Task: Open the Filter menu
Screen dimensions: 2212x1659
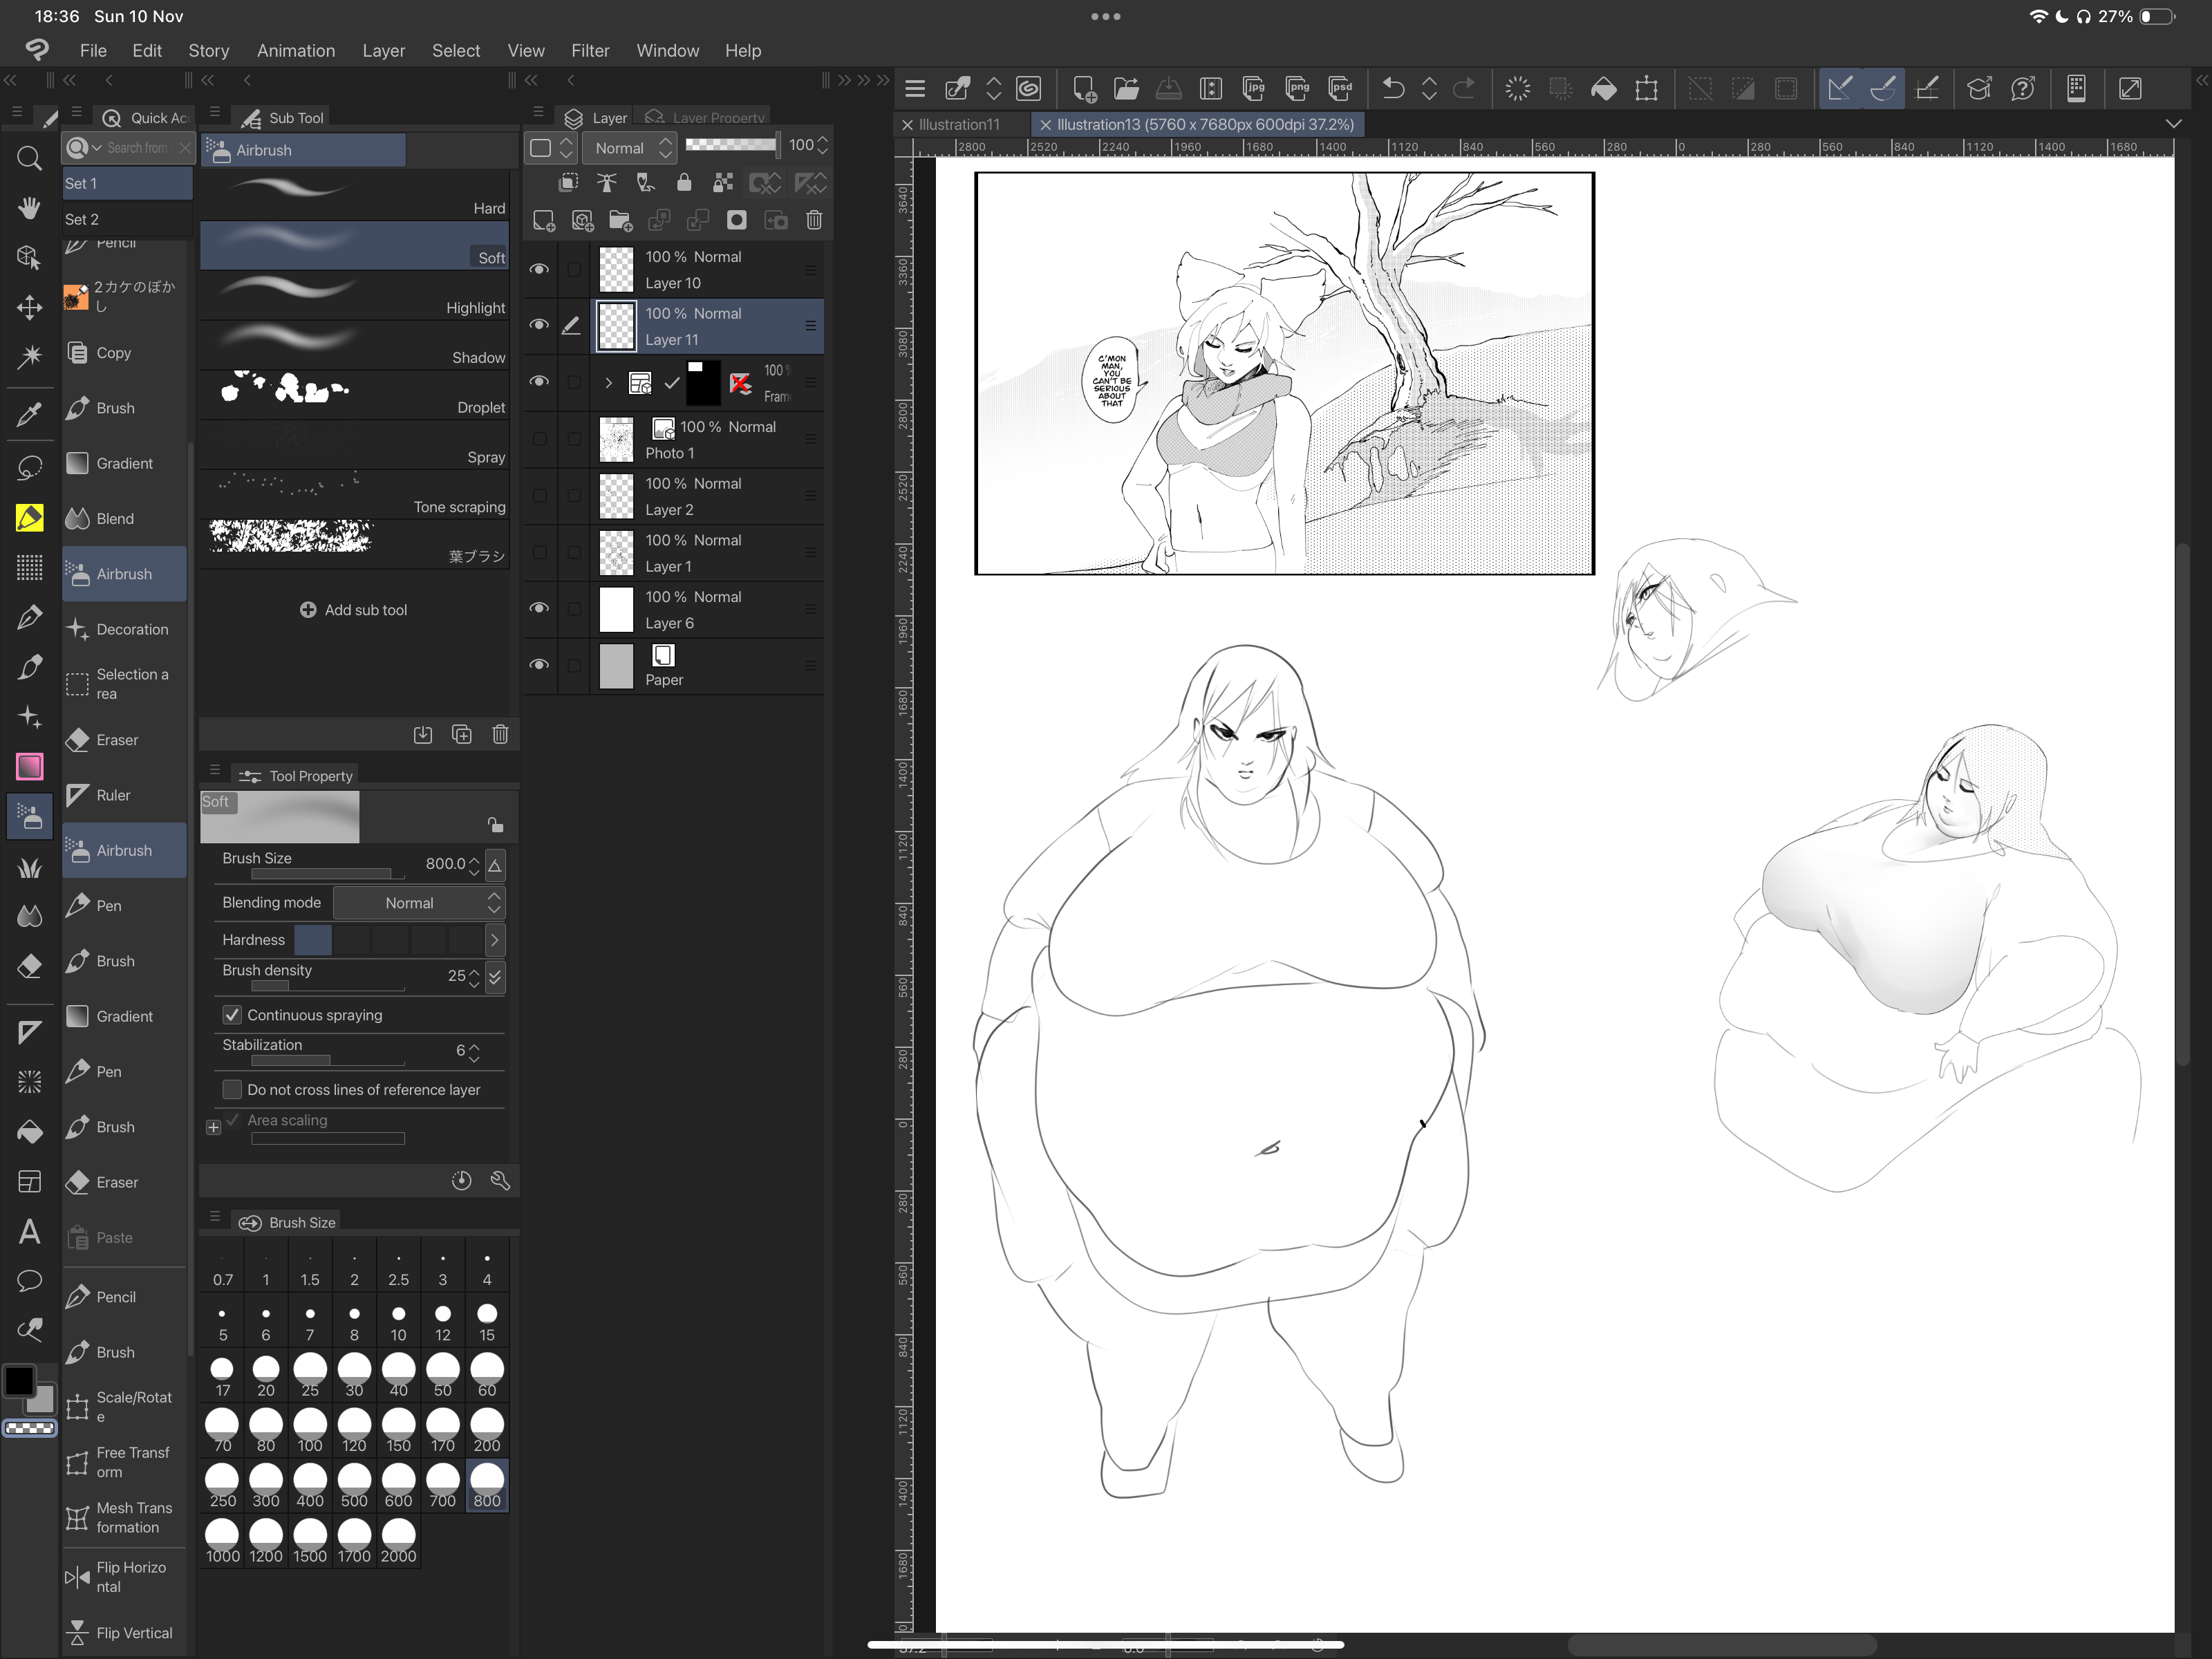Action: point(590,50)
